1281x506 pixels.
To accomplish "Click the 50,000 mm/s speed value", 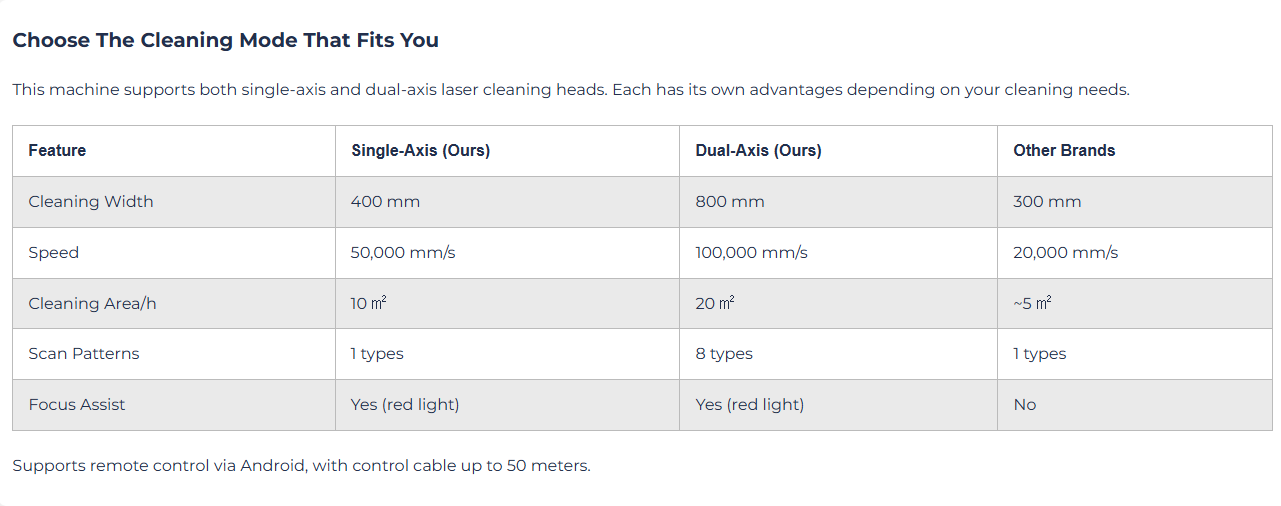I will [x=403, y=253].
